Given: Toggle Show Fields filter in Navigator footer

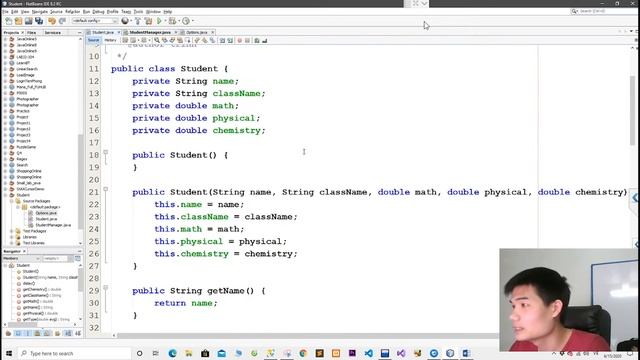Looking at the screenshot, I should pyautogui.click(x=18, y=333).
